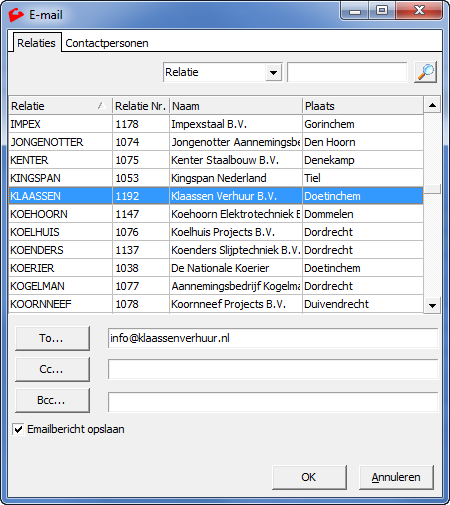Minimize the E-mail window
This screenshot has height=505, width=450.
[355, 11]
